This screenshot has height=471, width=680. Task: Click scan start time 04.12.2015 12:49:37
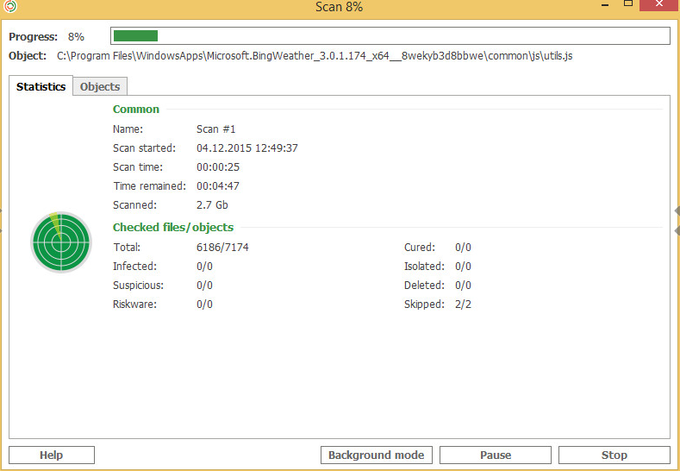click(x=247, y=148)
